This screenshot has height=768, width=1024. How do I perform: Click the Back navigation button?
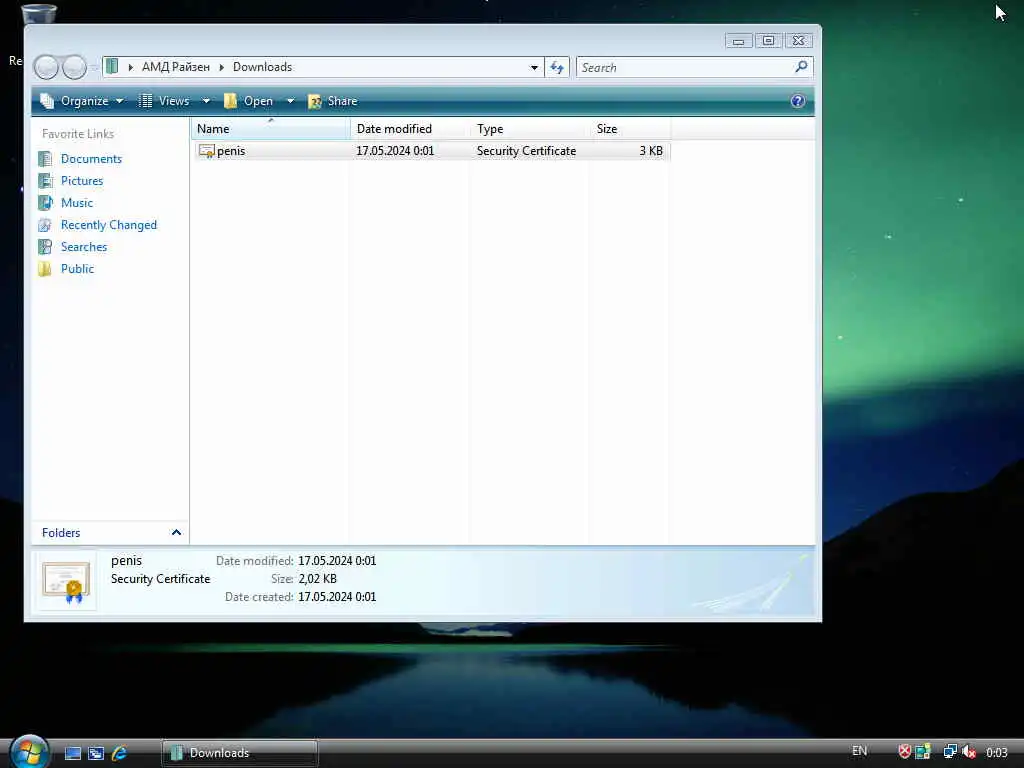tap(46, 67)
